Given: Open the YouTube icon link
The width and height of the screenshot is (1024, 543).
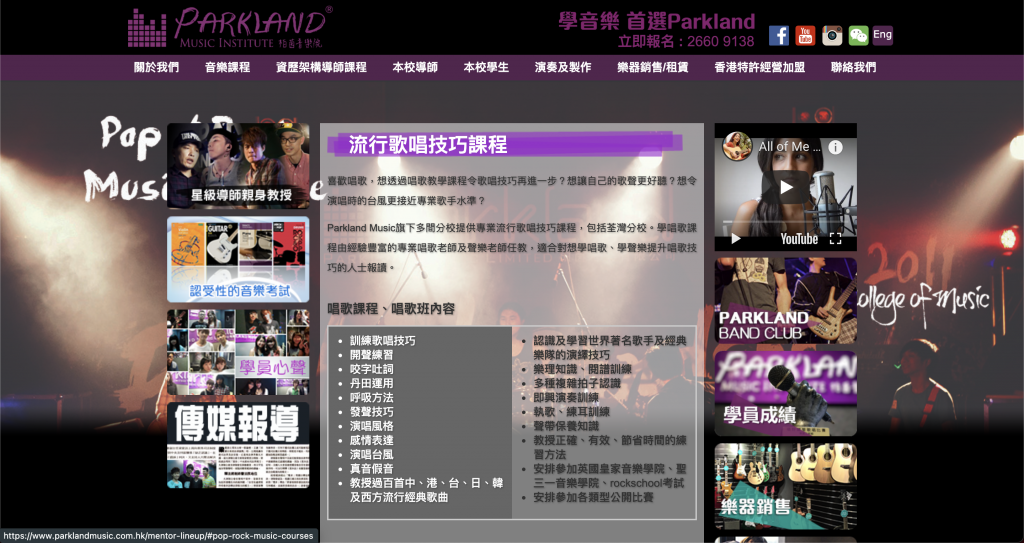Looking at the screenshot, I should pos(805,35).
